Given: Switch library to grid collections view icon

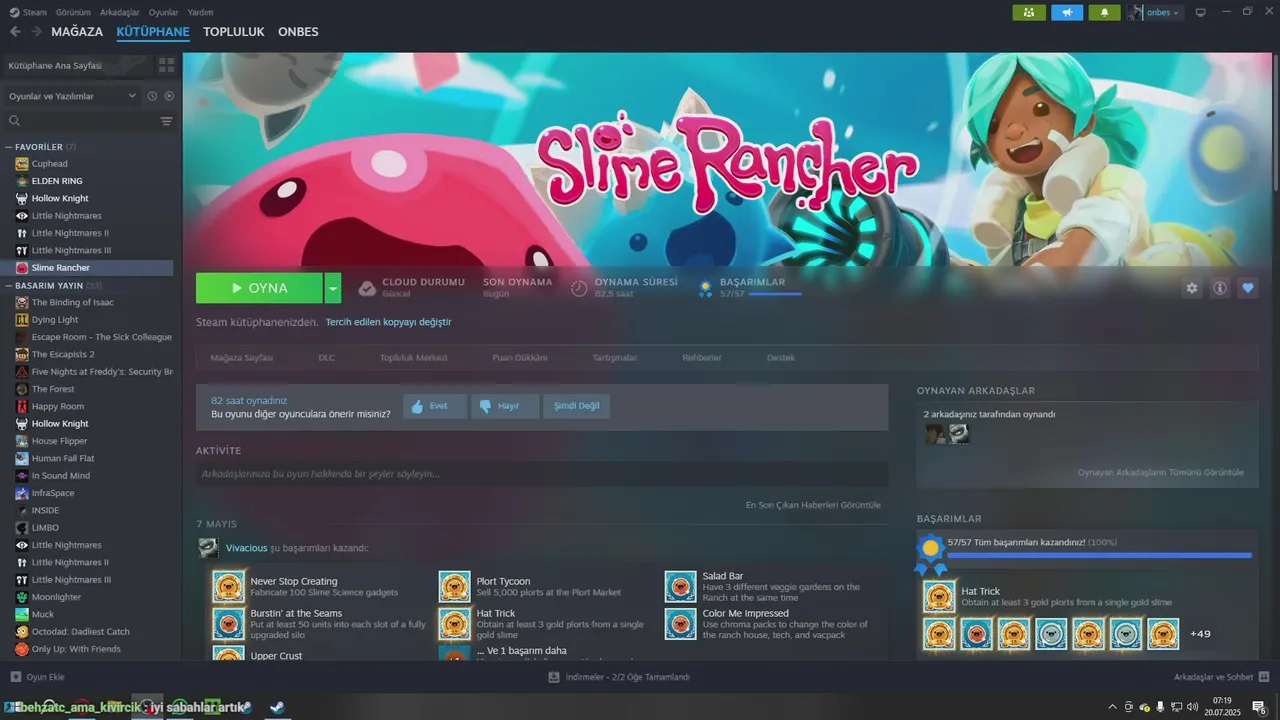Looking at the screenshot, I should click(x=166, y=65).
